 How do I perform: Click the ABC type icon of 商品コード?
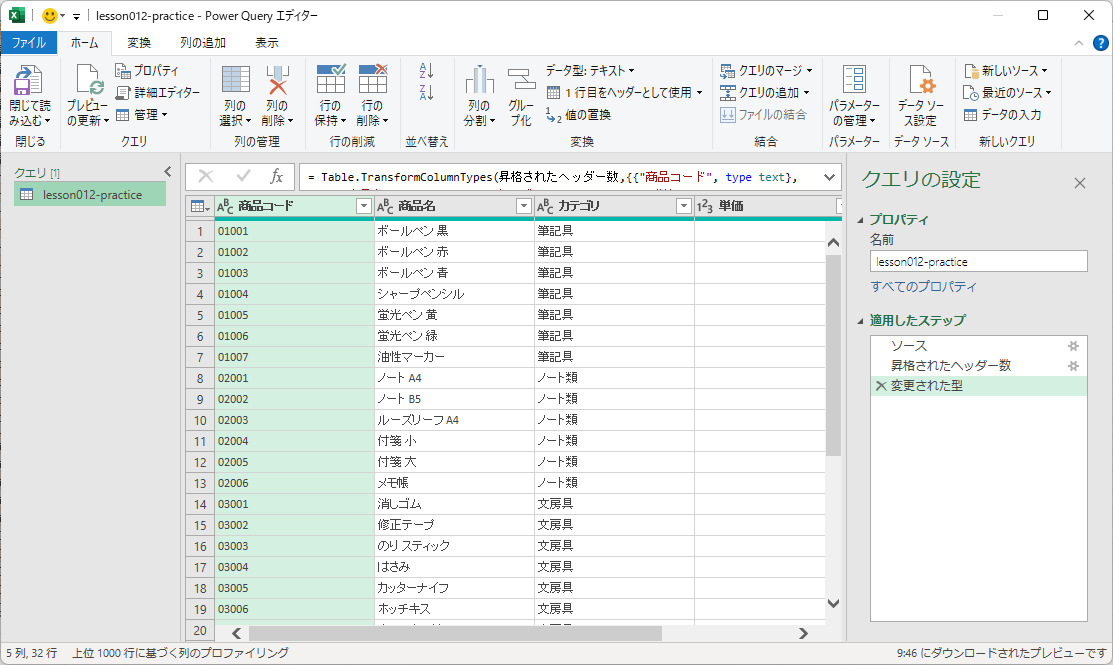point(225,207)
